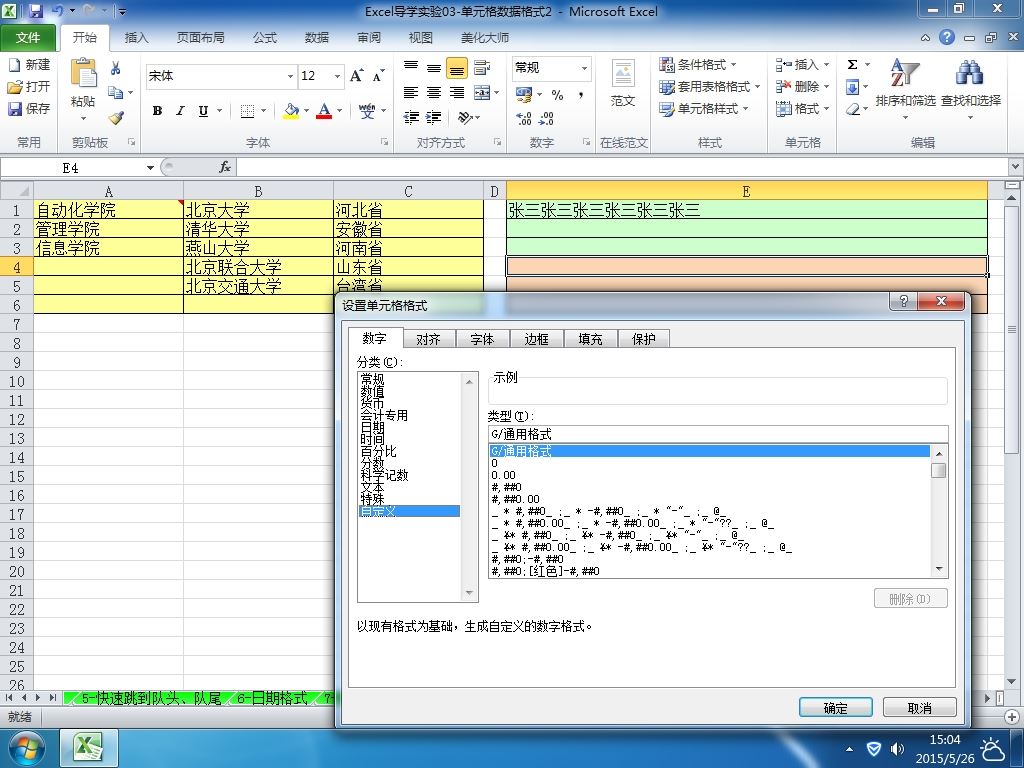The image size is (1024, 768).
Task: Align cell text right
Action: point(457,93)
